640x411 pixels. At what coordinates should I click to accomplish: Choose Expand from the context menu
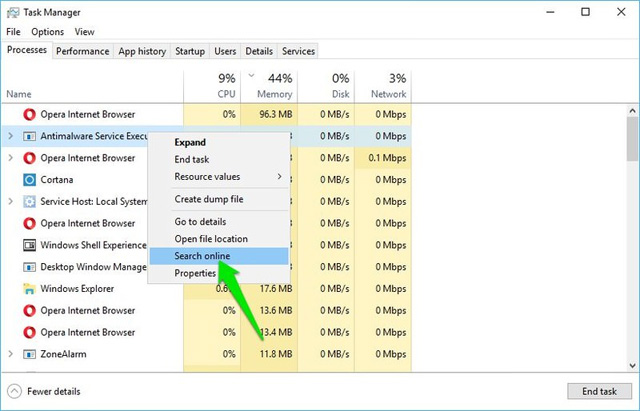(219, 142)
